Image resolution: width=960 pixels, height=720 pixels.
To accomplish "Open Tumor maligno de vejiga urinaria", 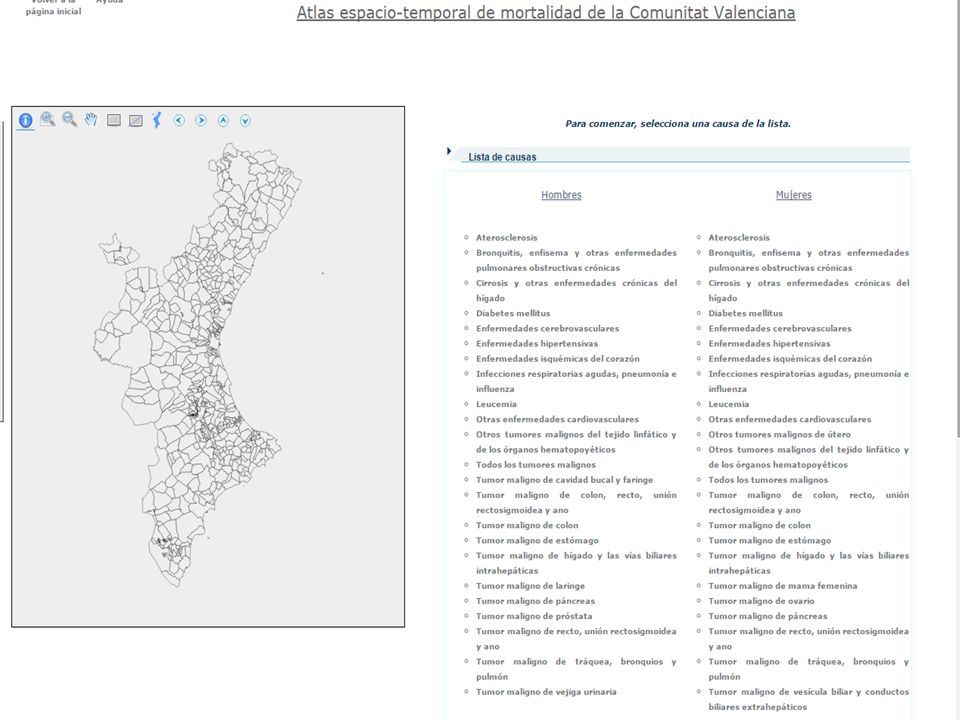I will point(546,692).
